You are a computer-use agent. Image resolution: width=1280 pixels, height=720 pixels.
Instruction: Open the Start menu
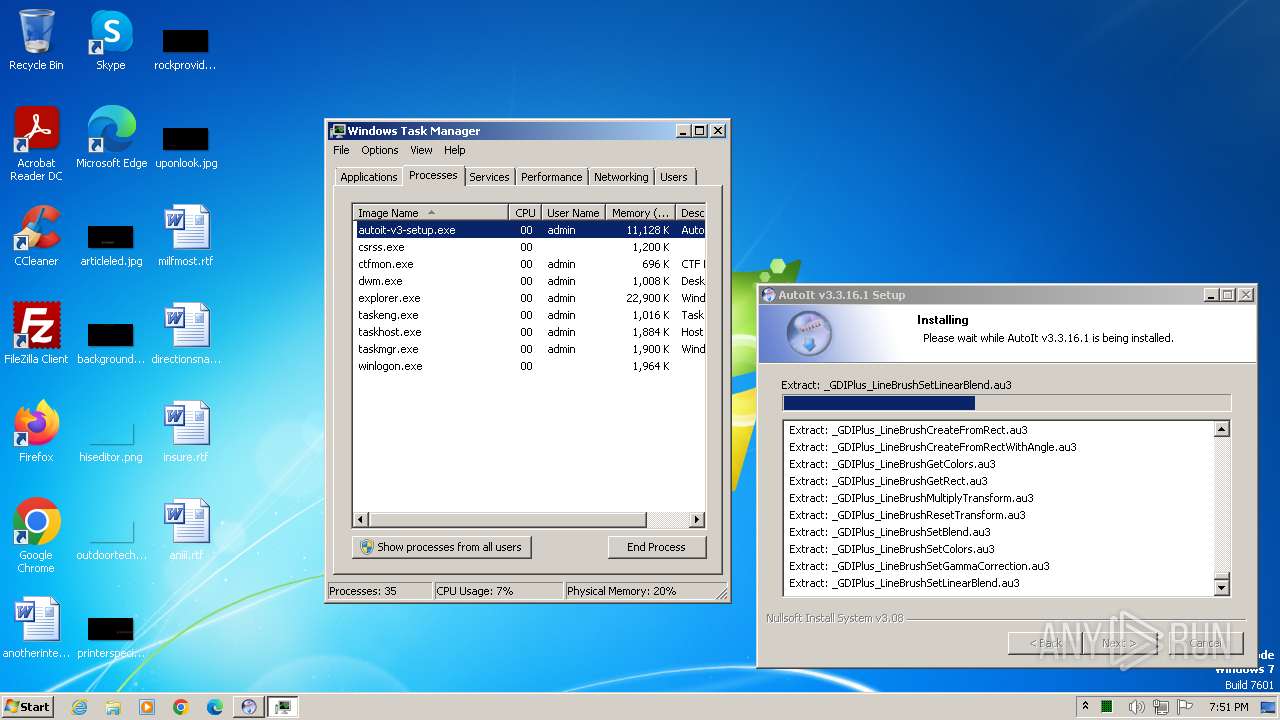click(28, 707)
